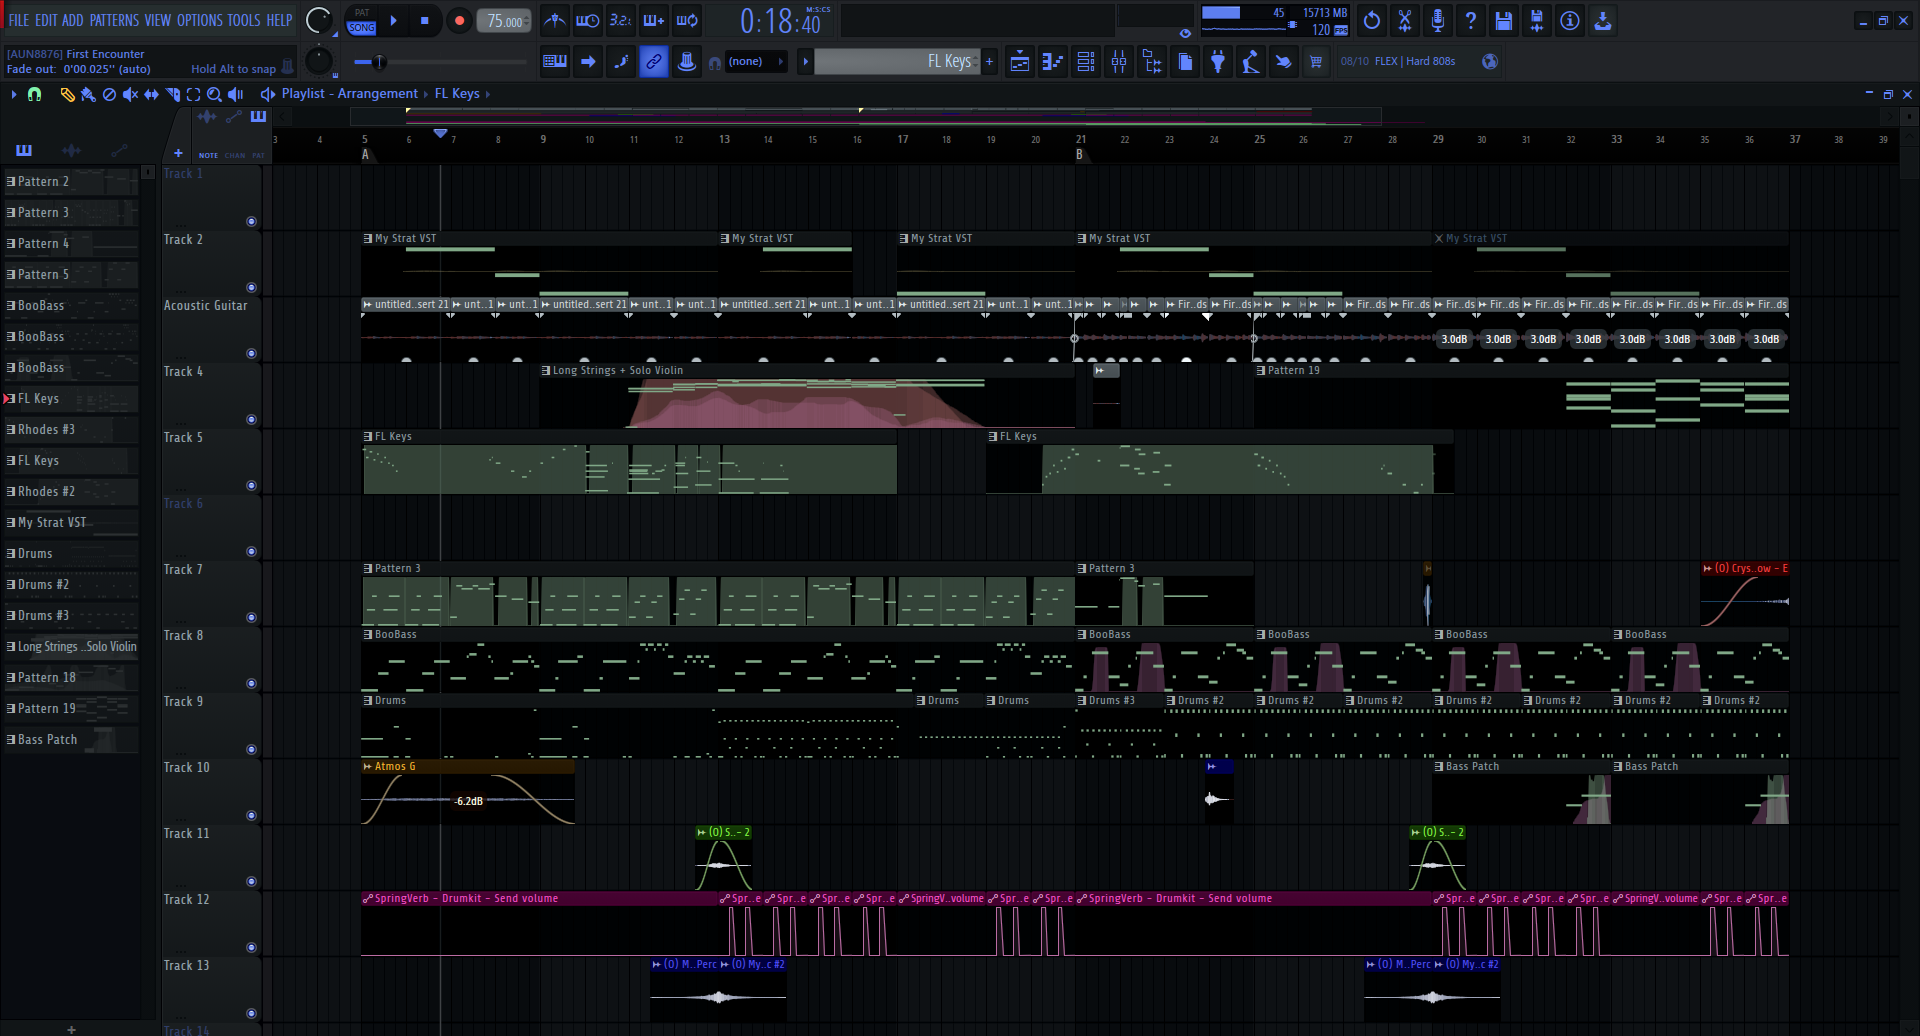The height and width of the screenshot is (1036, 1920).
Task: Stop playback with the stop button
Action: (x=425, y=20)
